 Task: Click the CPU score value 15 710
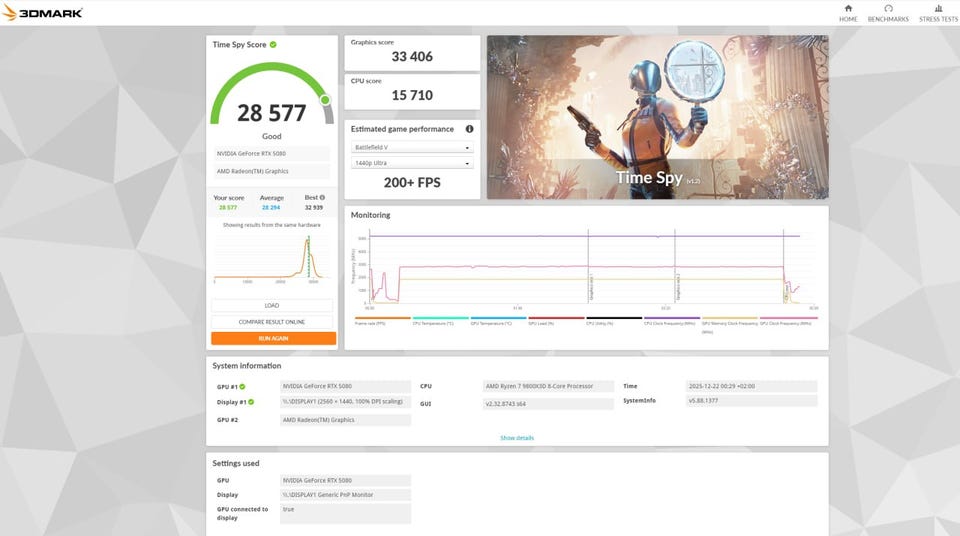[412, 96]
